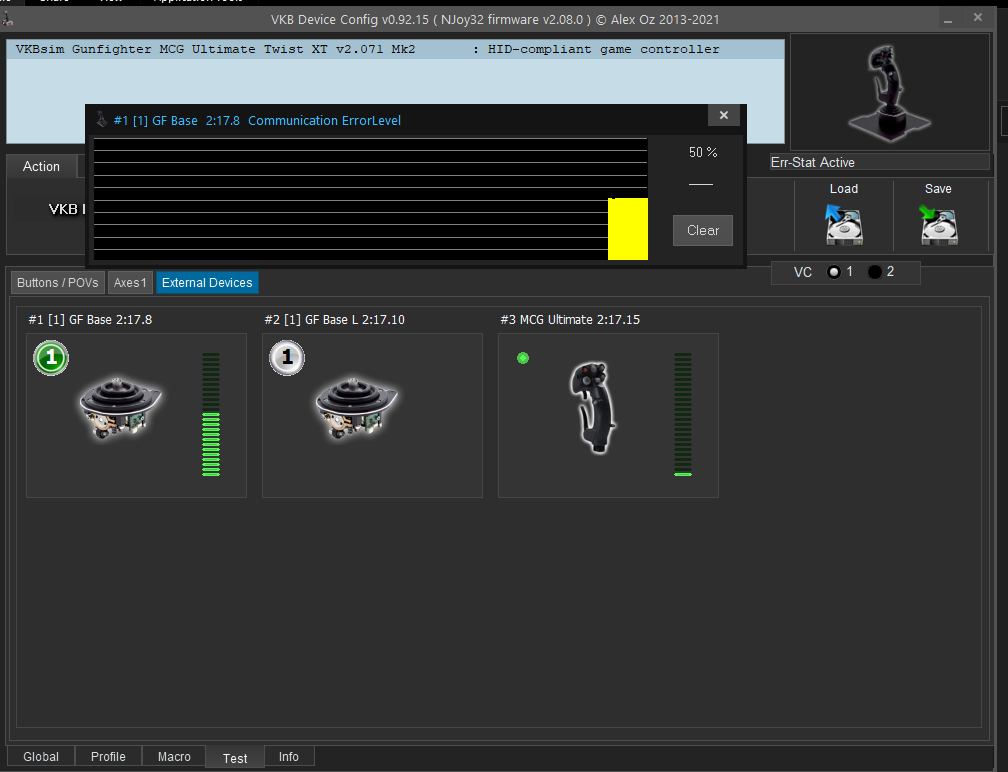
Task: Select the VKBsim Gunfighter MCG device row
Action: (x=395, y=49)
